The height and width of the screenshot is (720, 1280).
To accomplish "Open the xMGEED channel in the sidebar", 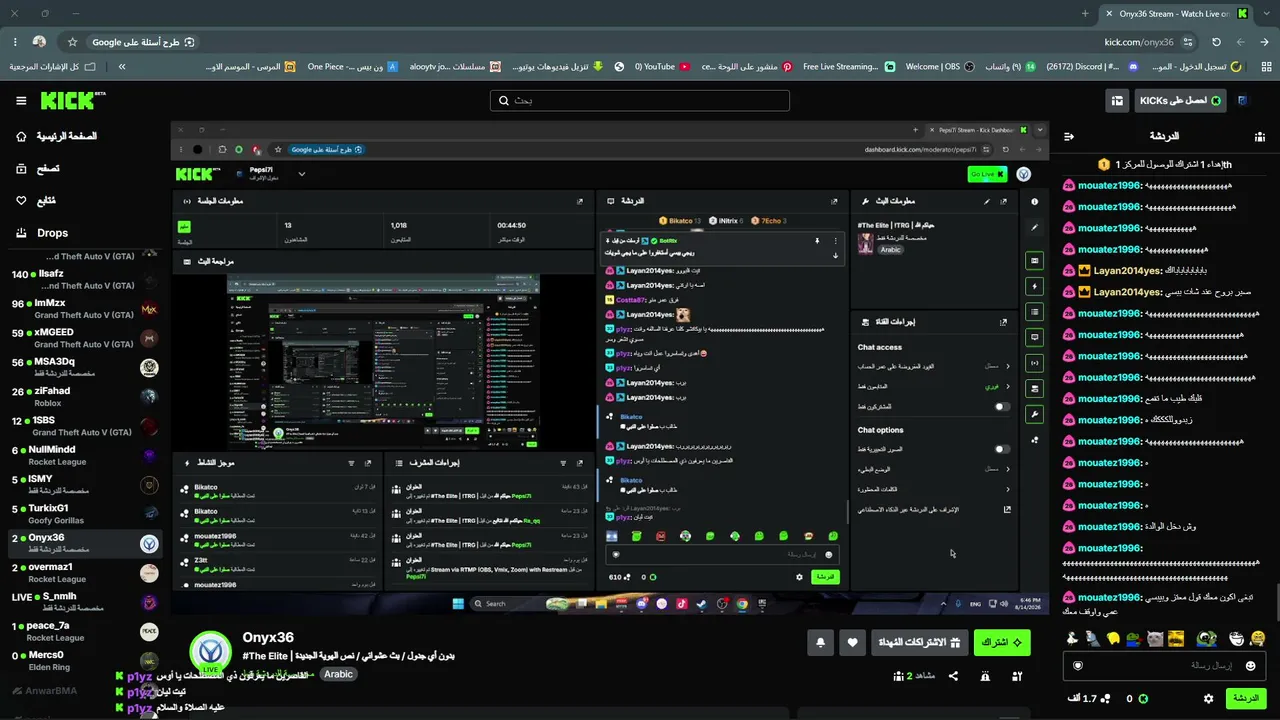I will point(83,338).
